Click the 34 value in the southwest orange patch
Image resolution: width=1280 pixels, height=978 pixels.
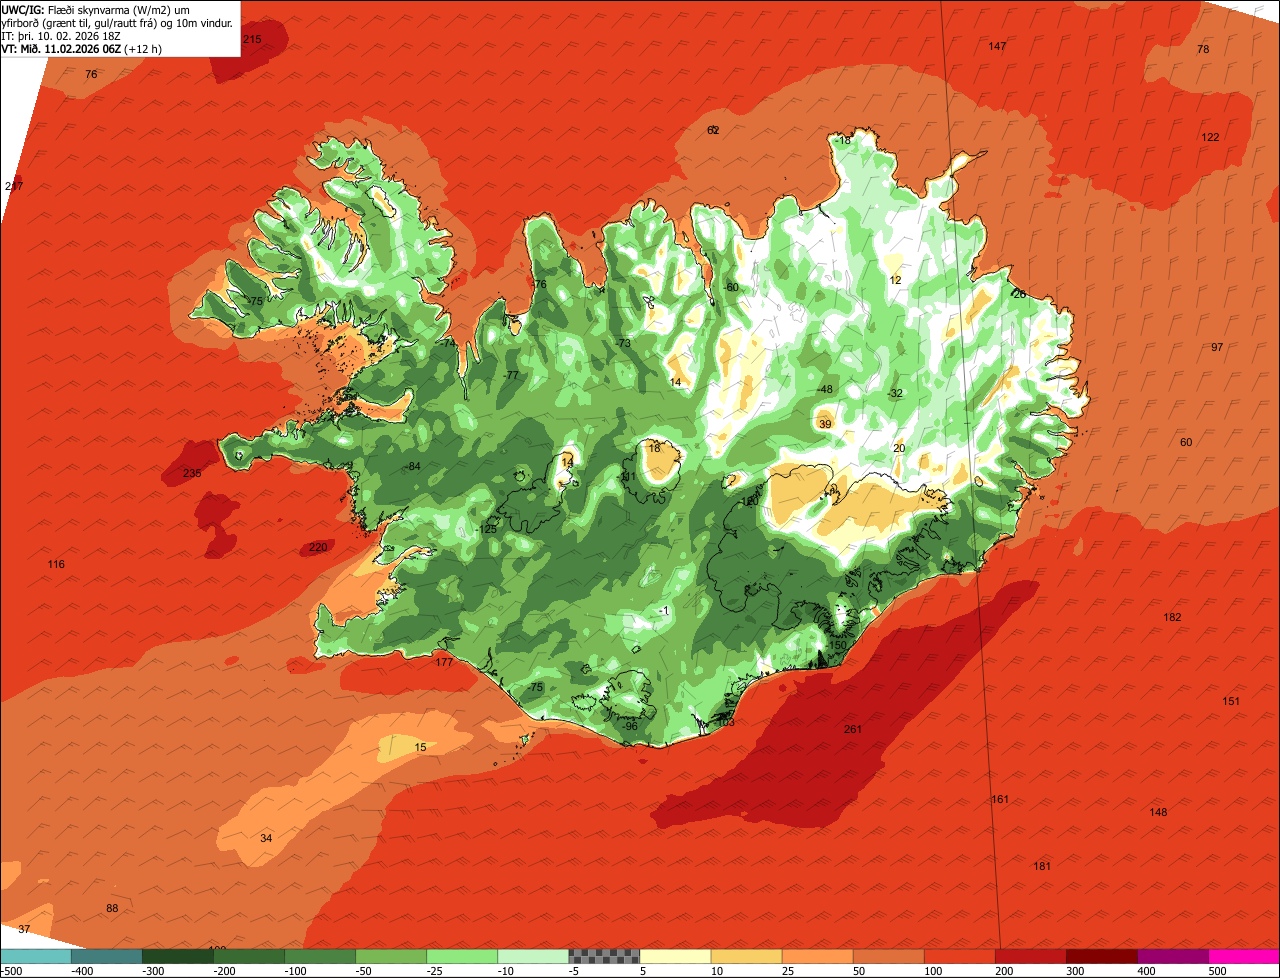click(266, 838)
